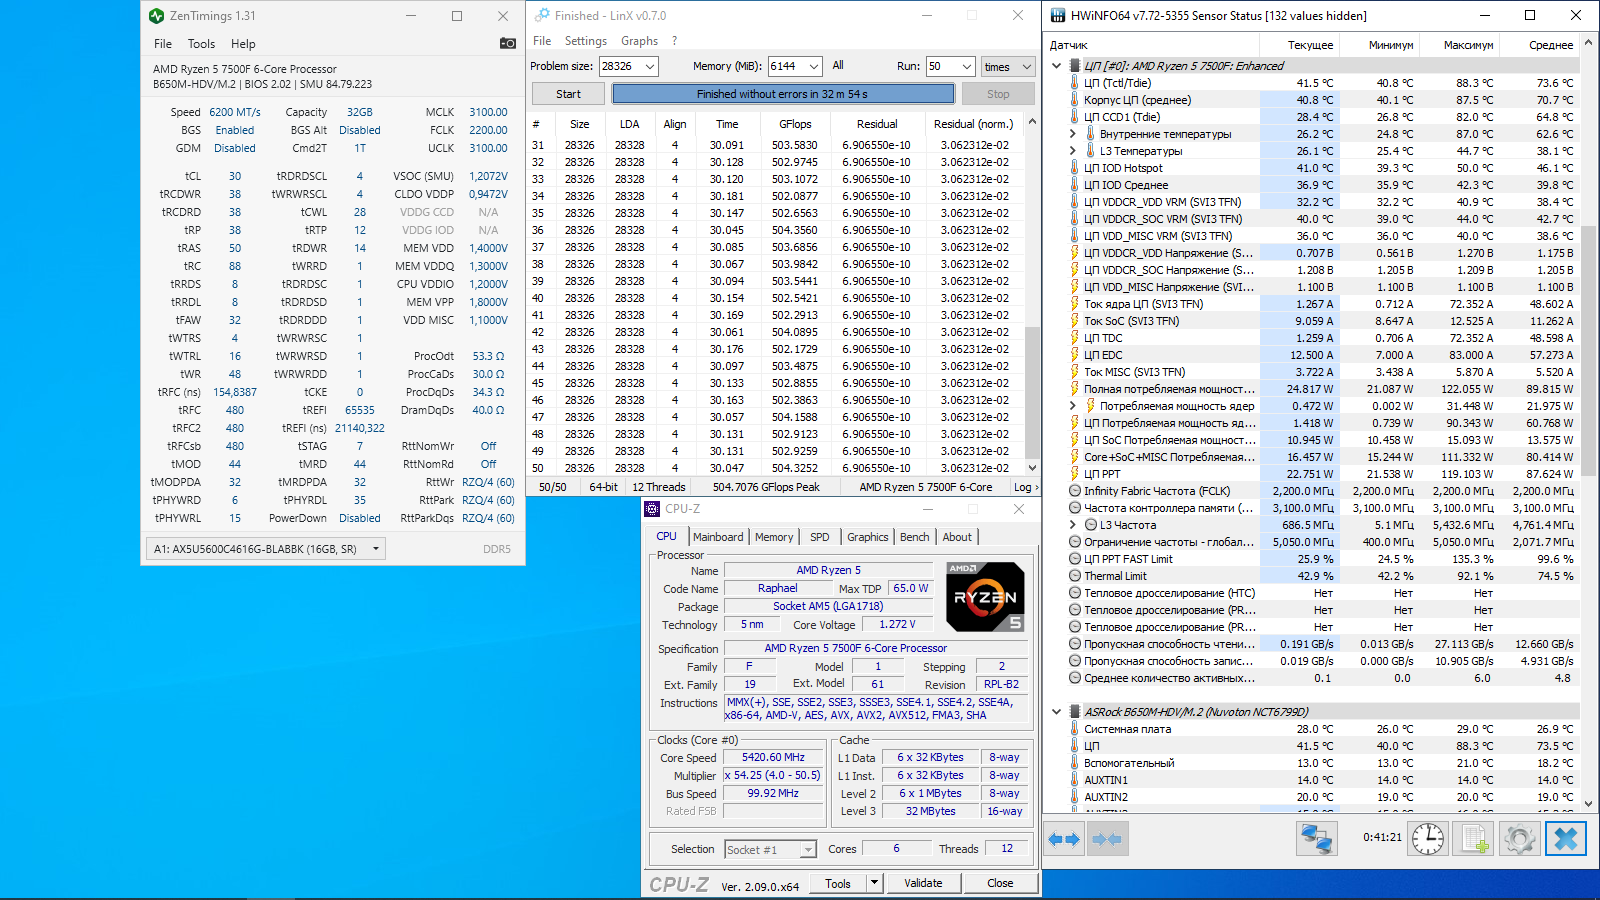Open the Graphs menu in LinX
The image size is (1600, 900).
639,41
